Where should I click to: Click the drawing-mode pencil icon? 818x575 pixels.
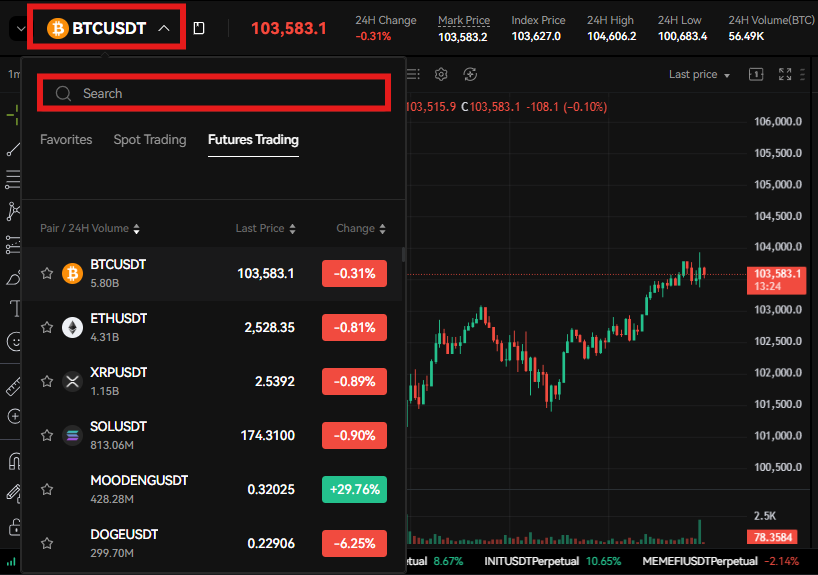pos(13,493)
